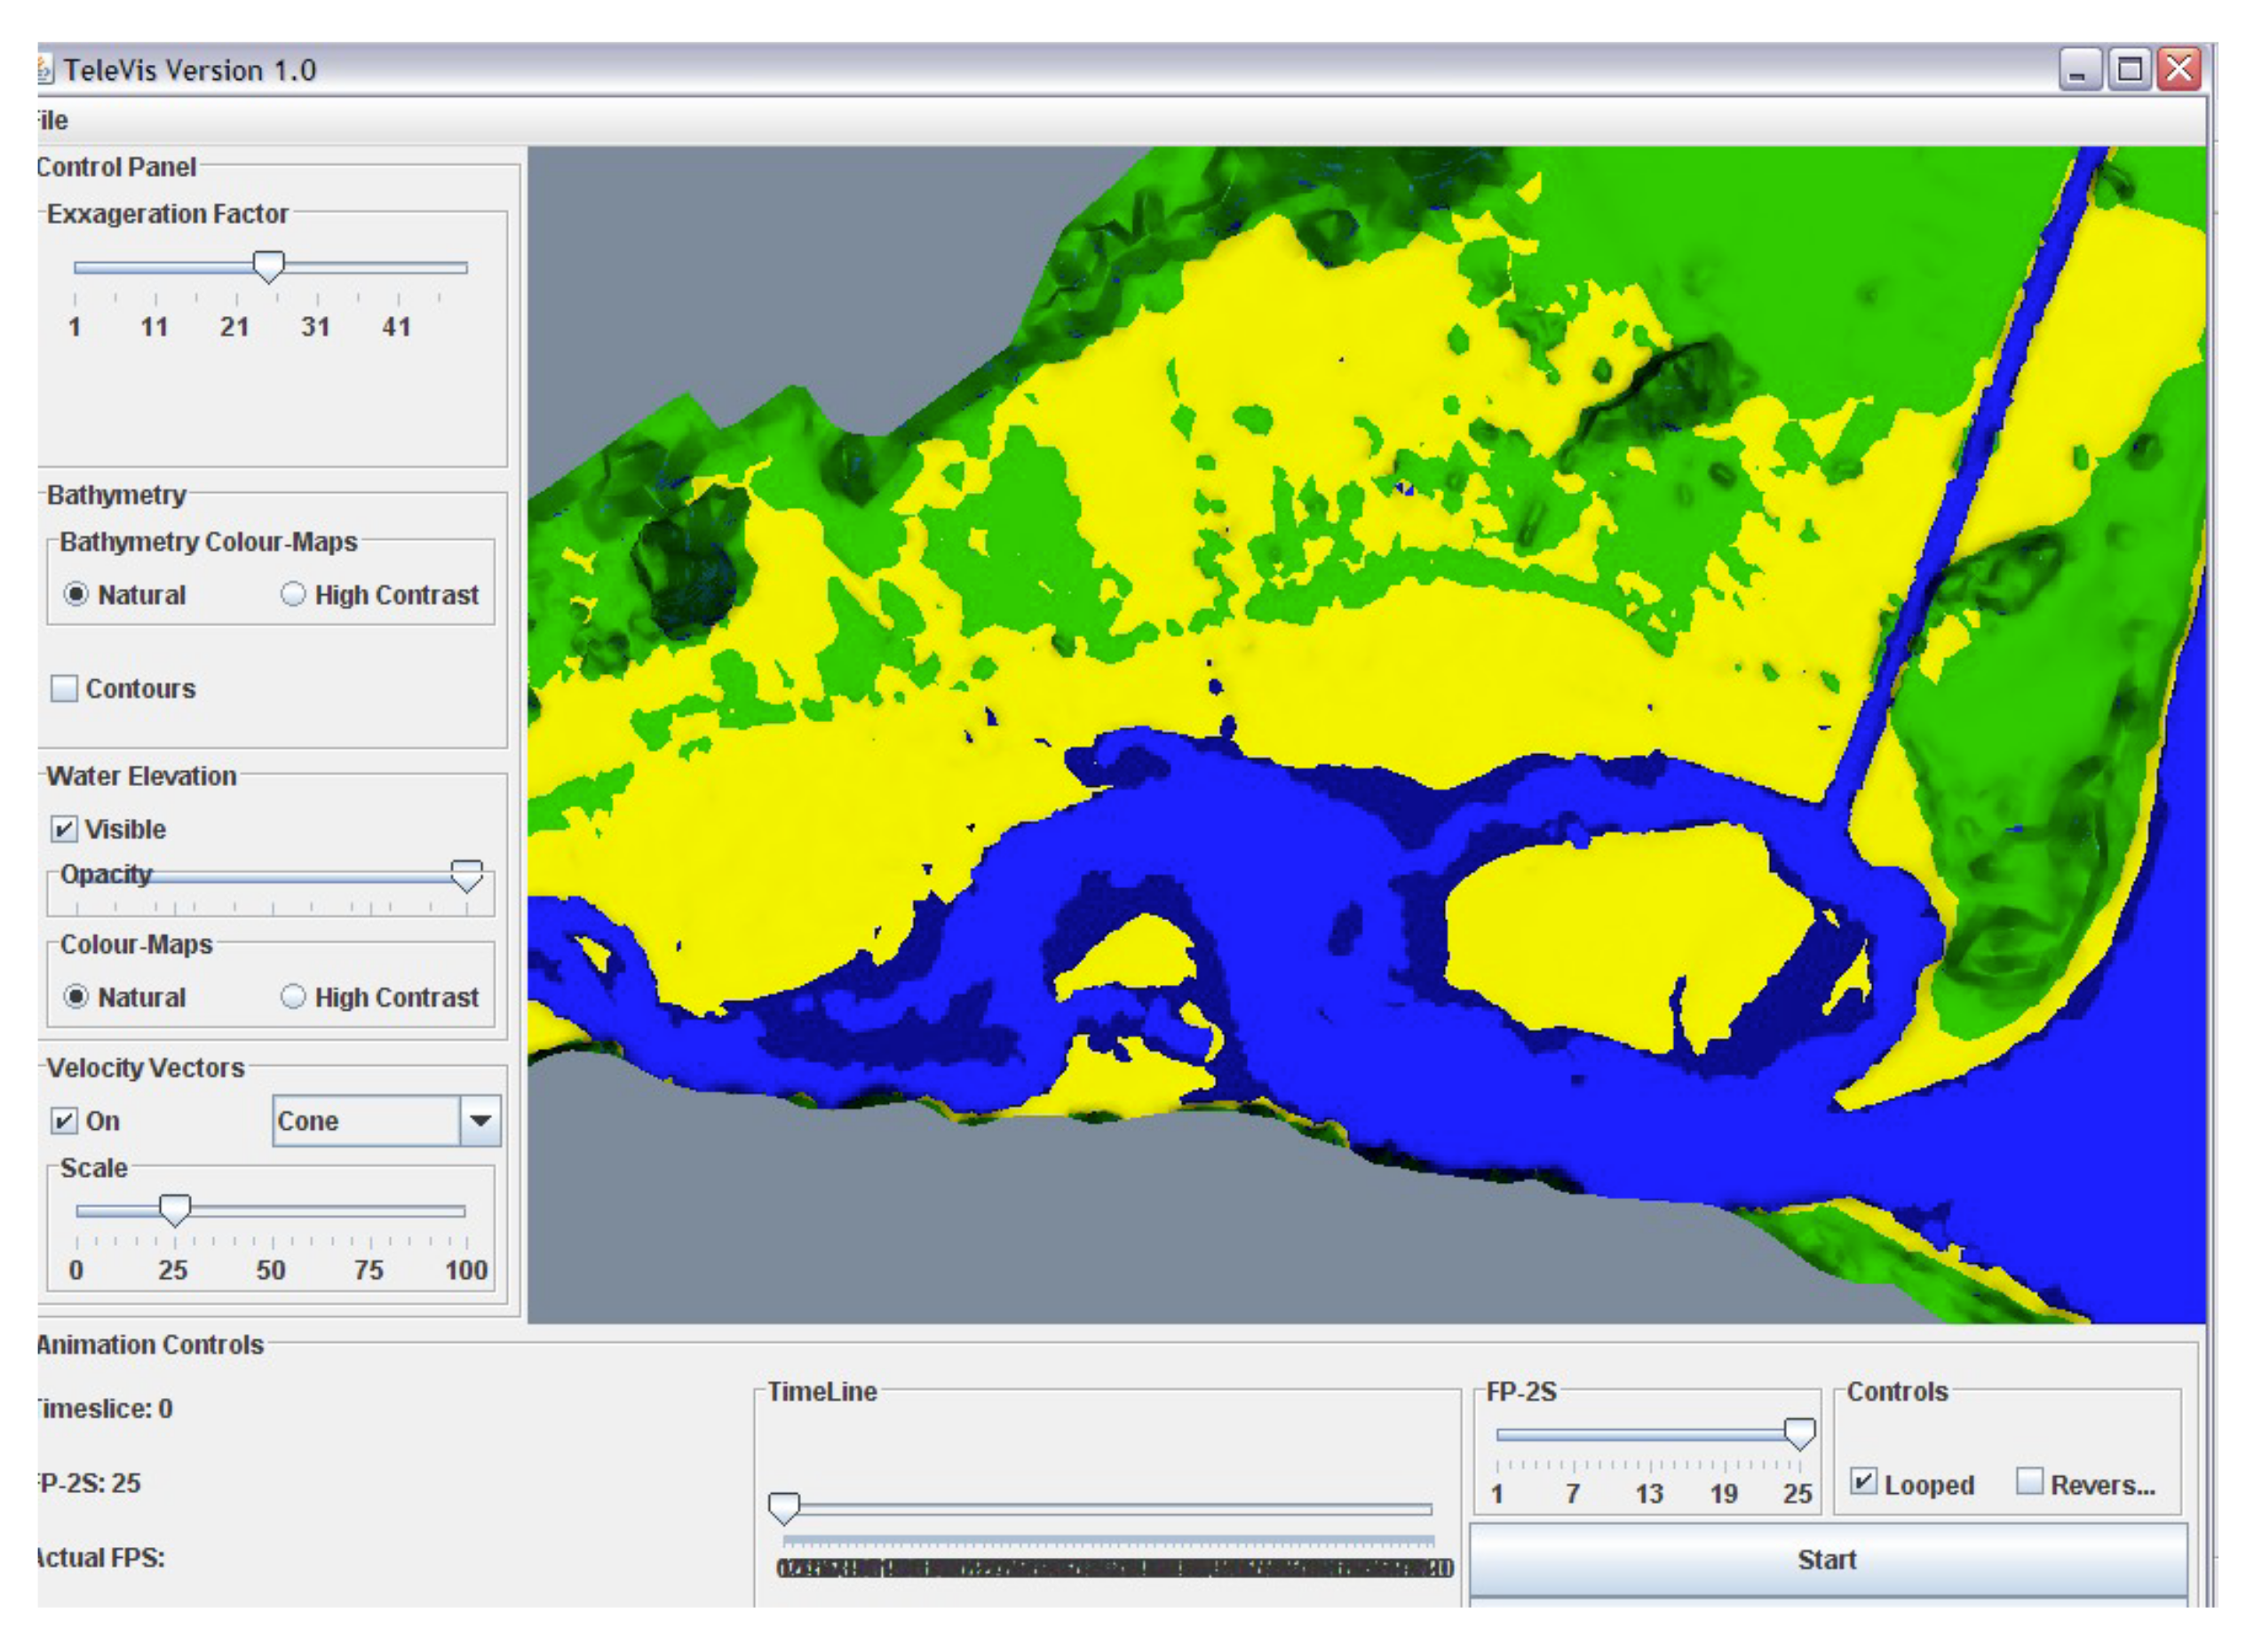Click the TimeLine slider thumb

(784, 1508)
